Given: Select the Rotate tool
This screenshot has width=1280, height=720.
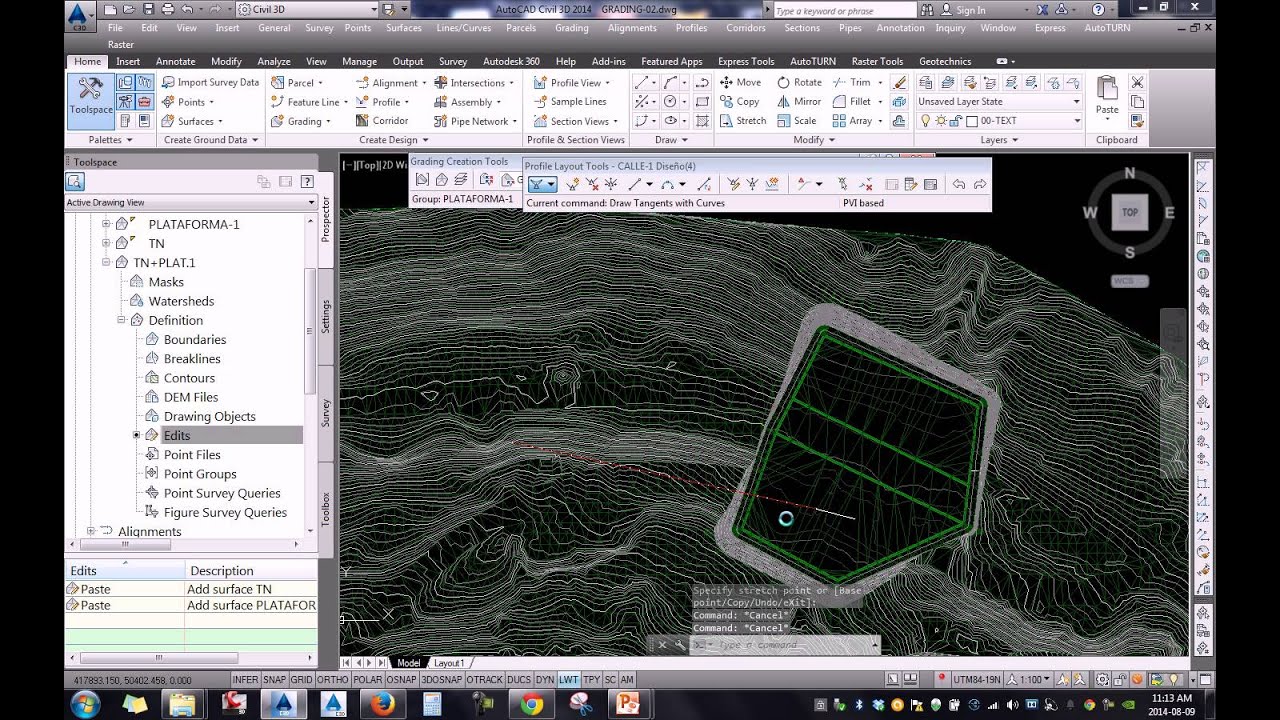Looking at the screenshot, I should pyautogui.click(x=800, y=82).
